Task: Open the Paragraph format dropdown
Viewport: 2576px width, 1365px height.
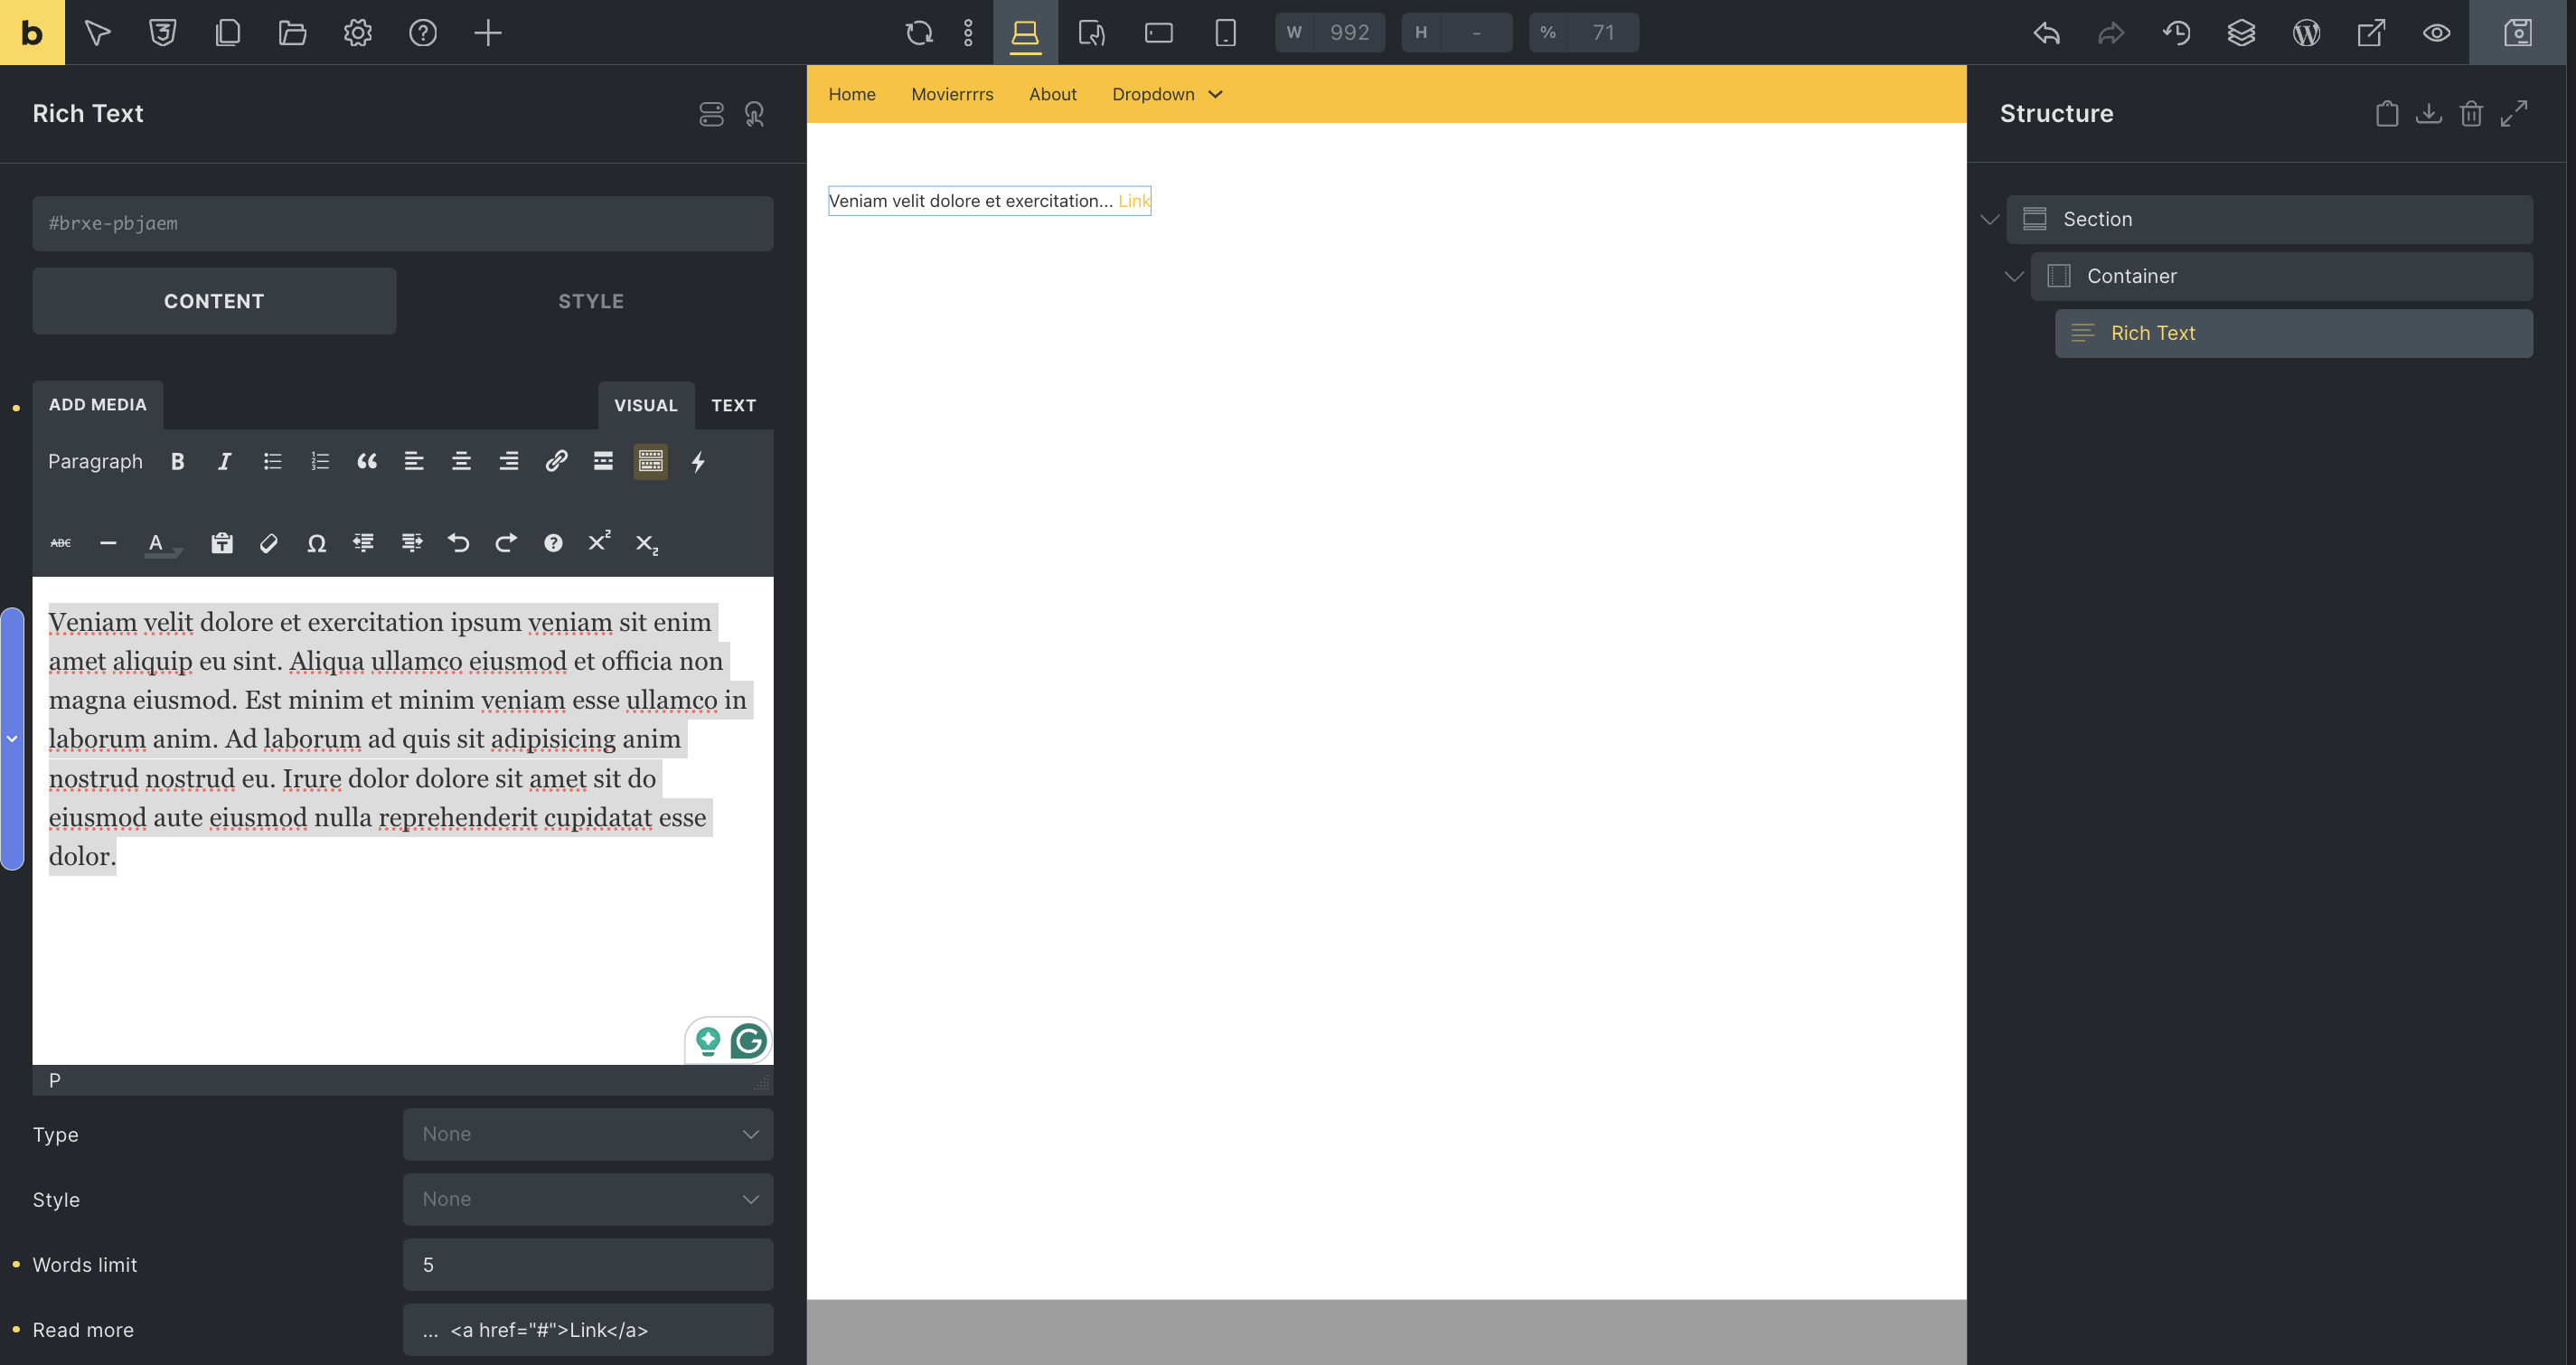Action: [x=95, y=461]
